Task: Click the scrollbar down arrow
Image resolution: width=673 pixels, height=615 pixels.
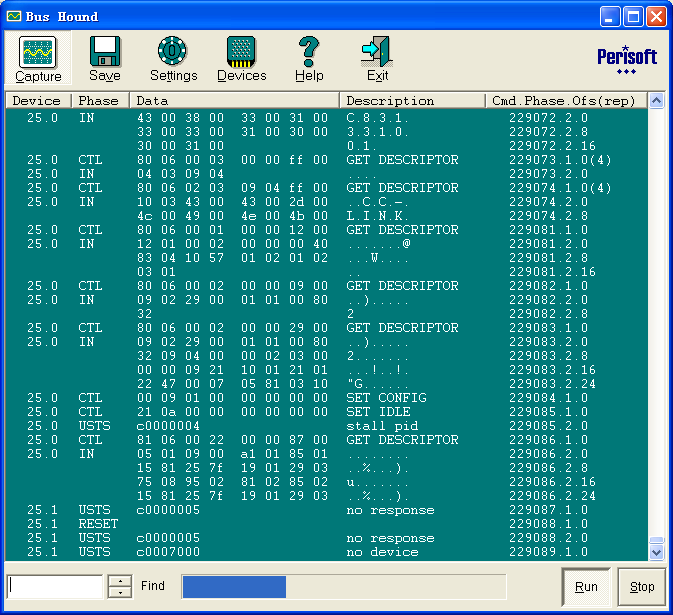Action: [x=656, y=552]
